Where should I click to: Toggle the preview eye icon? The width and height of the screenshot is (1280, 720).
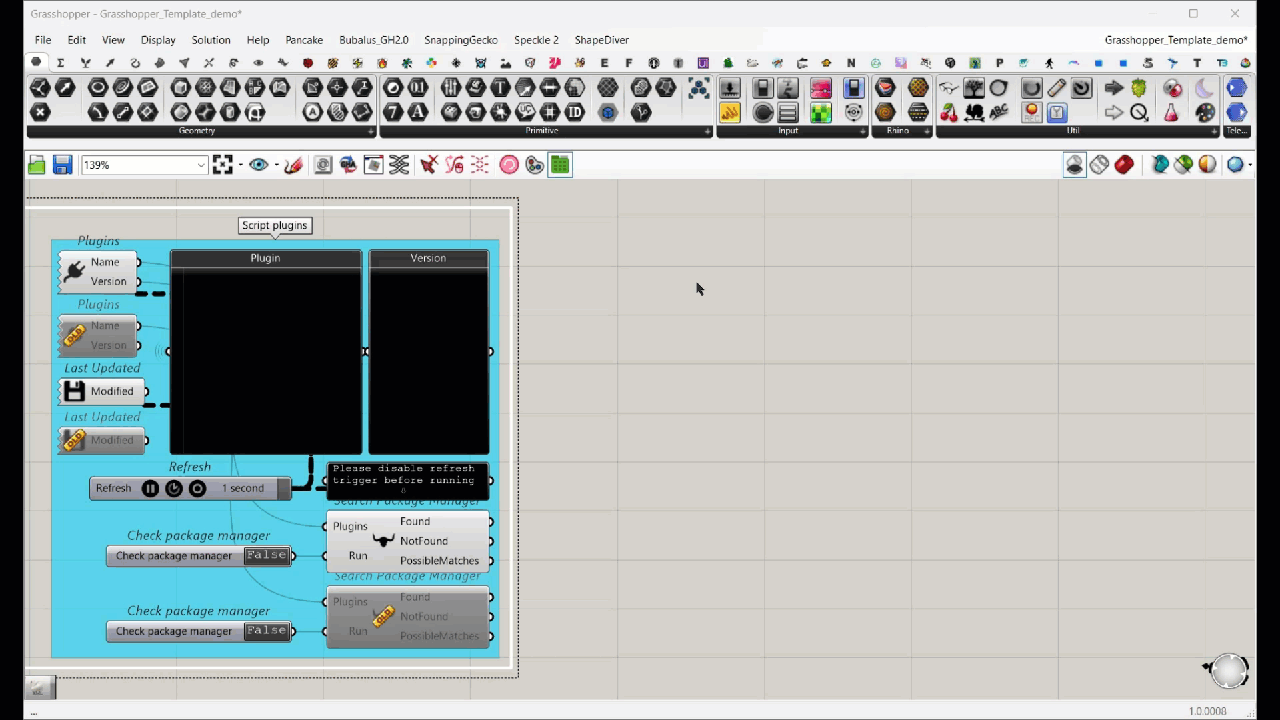258,165
